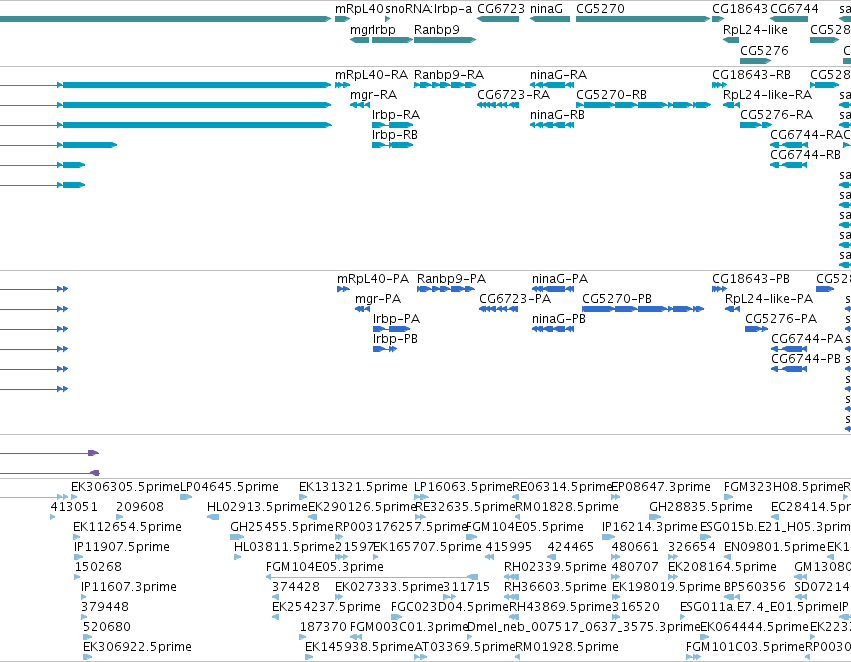851x662 pixels.
Task: Click the Ranbp9-PA protein label
Action: [451, 278]
